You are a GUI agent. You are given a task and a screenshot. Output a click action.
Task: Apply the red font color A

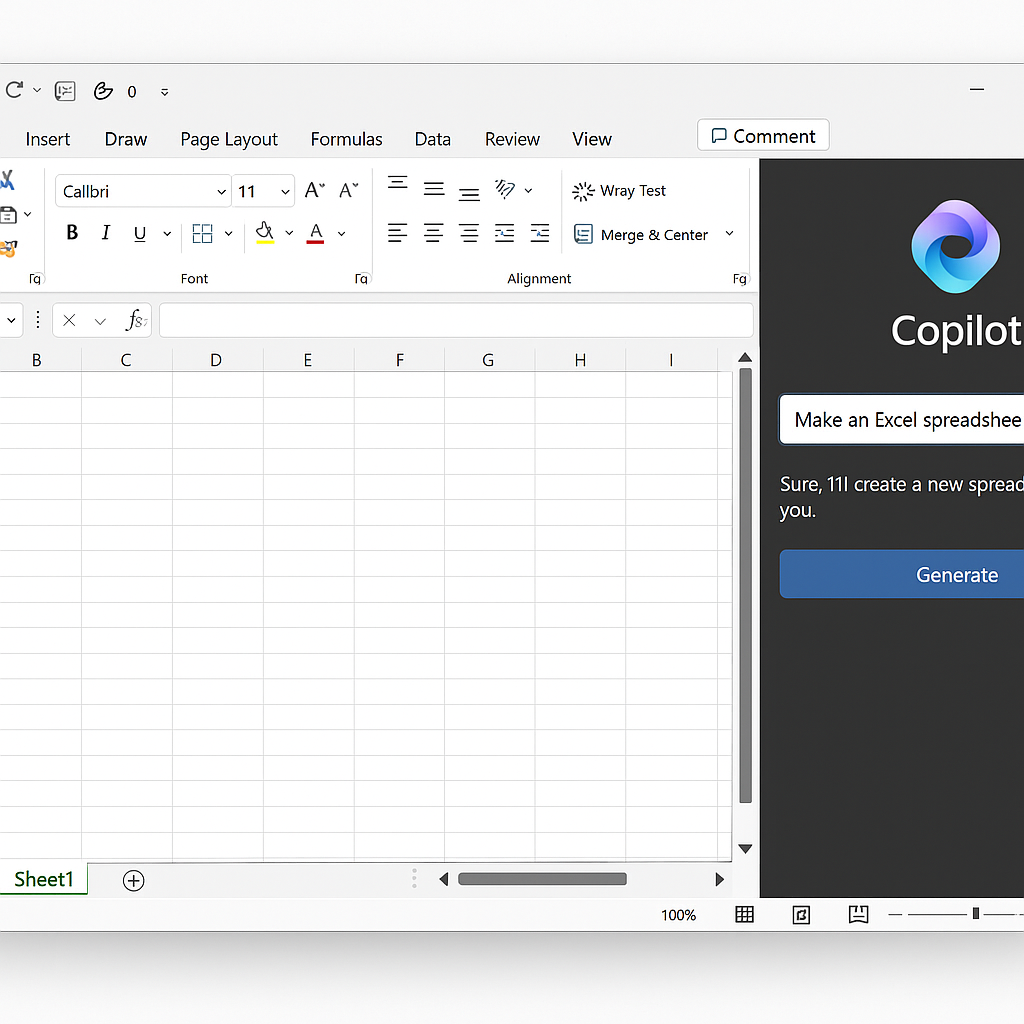coord(316,233)
